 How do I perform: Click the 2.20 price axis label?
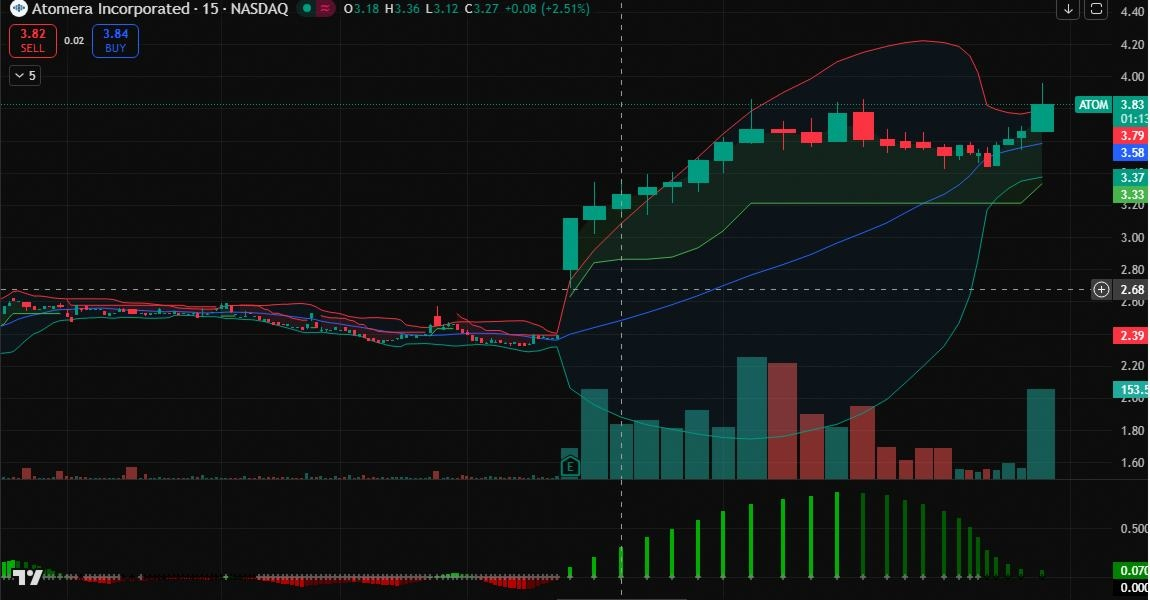(1132, 366)
